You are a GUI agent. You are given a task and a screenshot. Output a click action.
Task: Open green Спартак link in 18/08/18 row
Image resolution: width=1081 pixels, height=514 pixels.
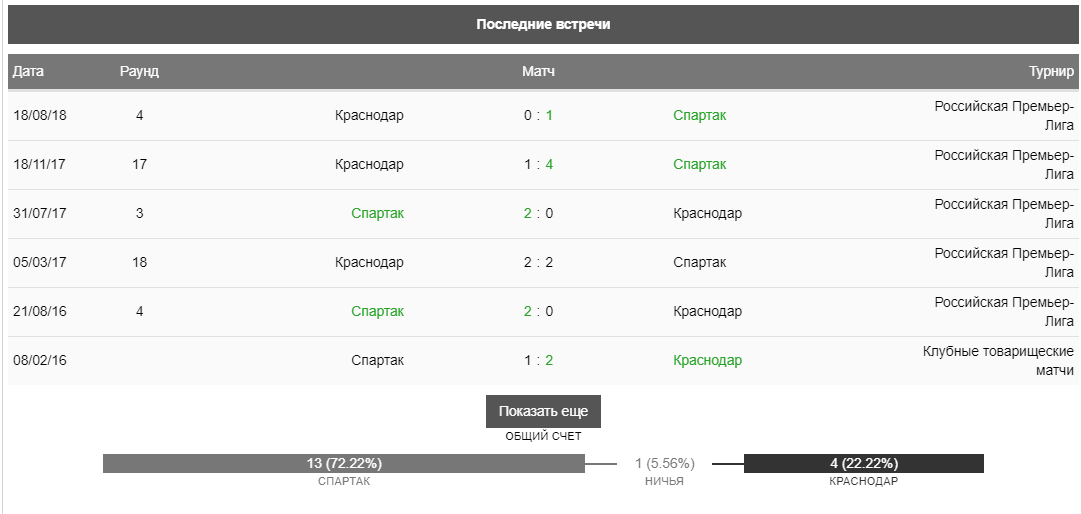coord(700,116)
